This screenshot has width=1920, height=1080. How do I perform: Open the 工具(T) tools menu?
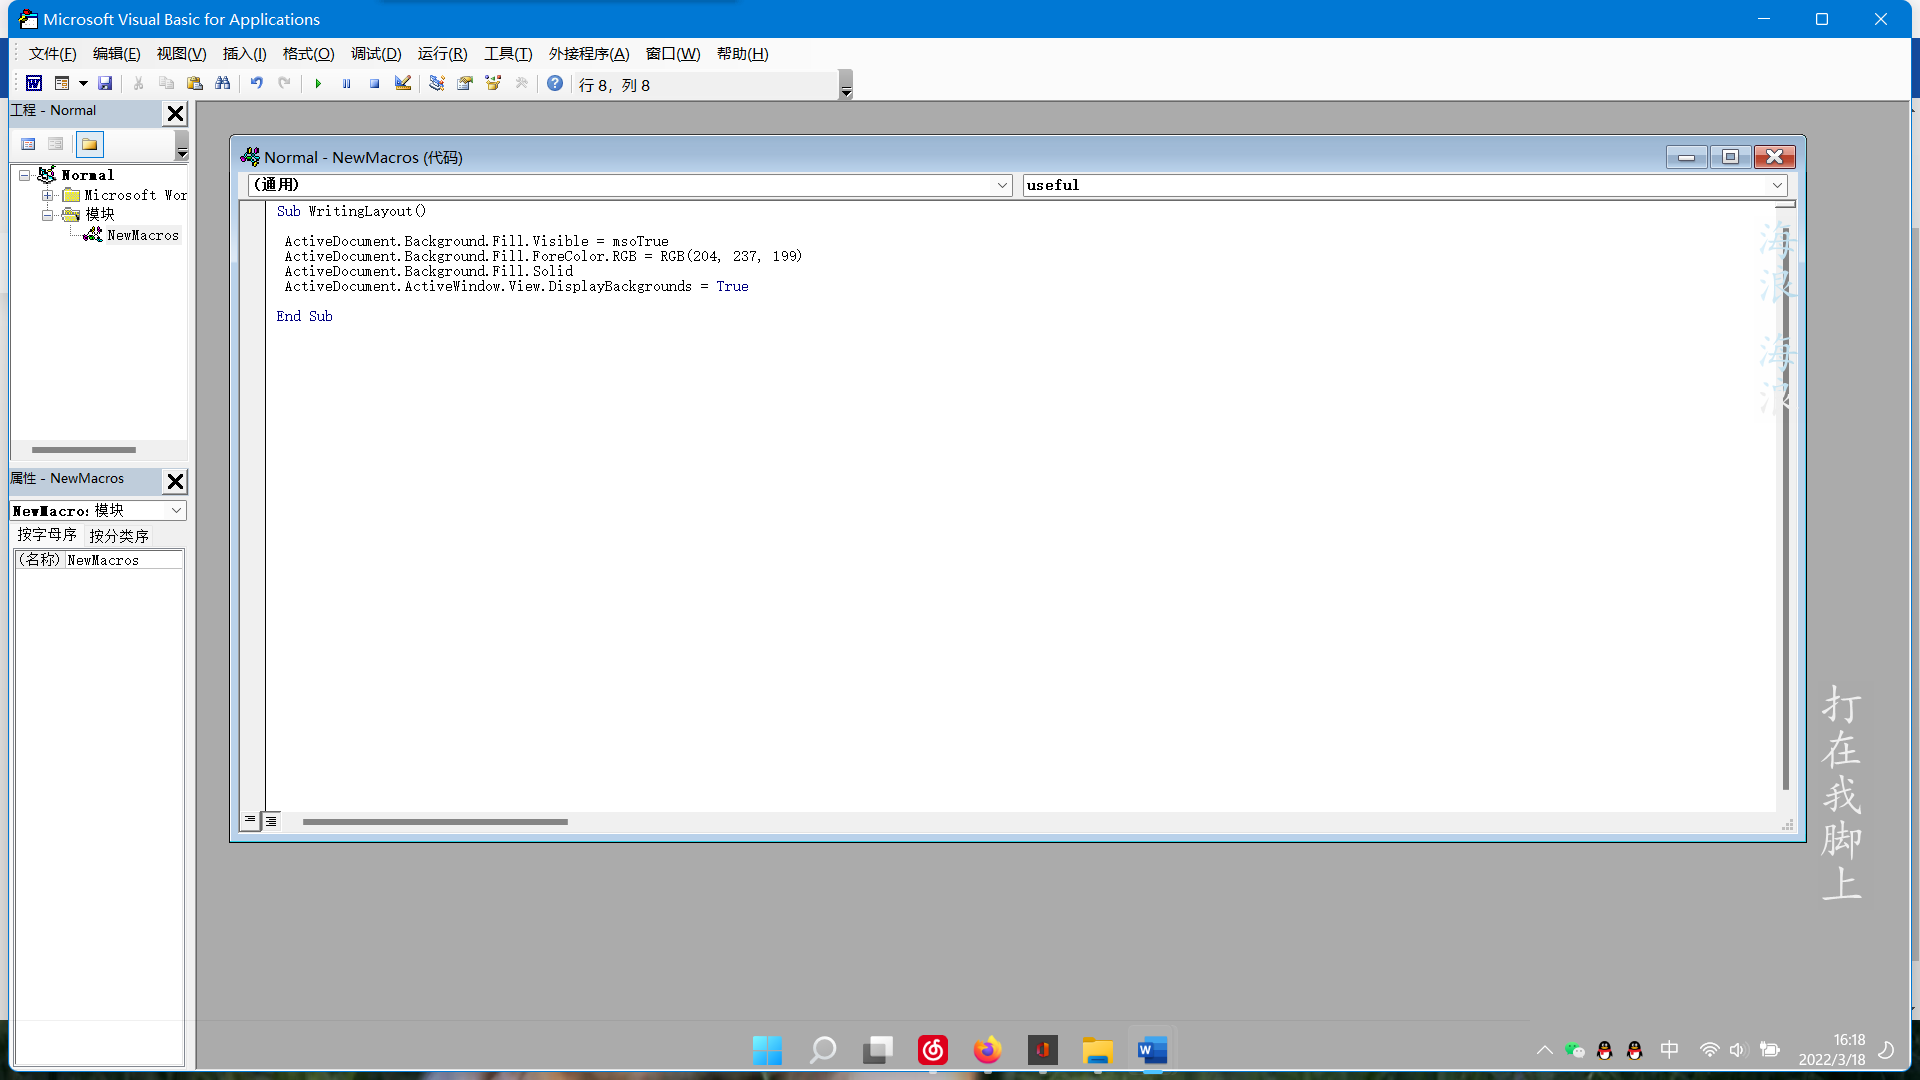tap(508, 54)
